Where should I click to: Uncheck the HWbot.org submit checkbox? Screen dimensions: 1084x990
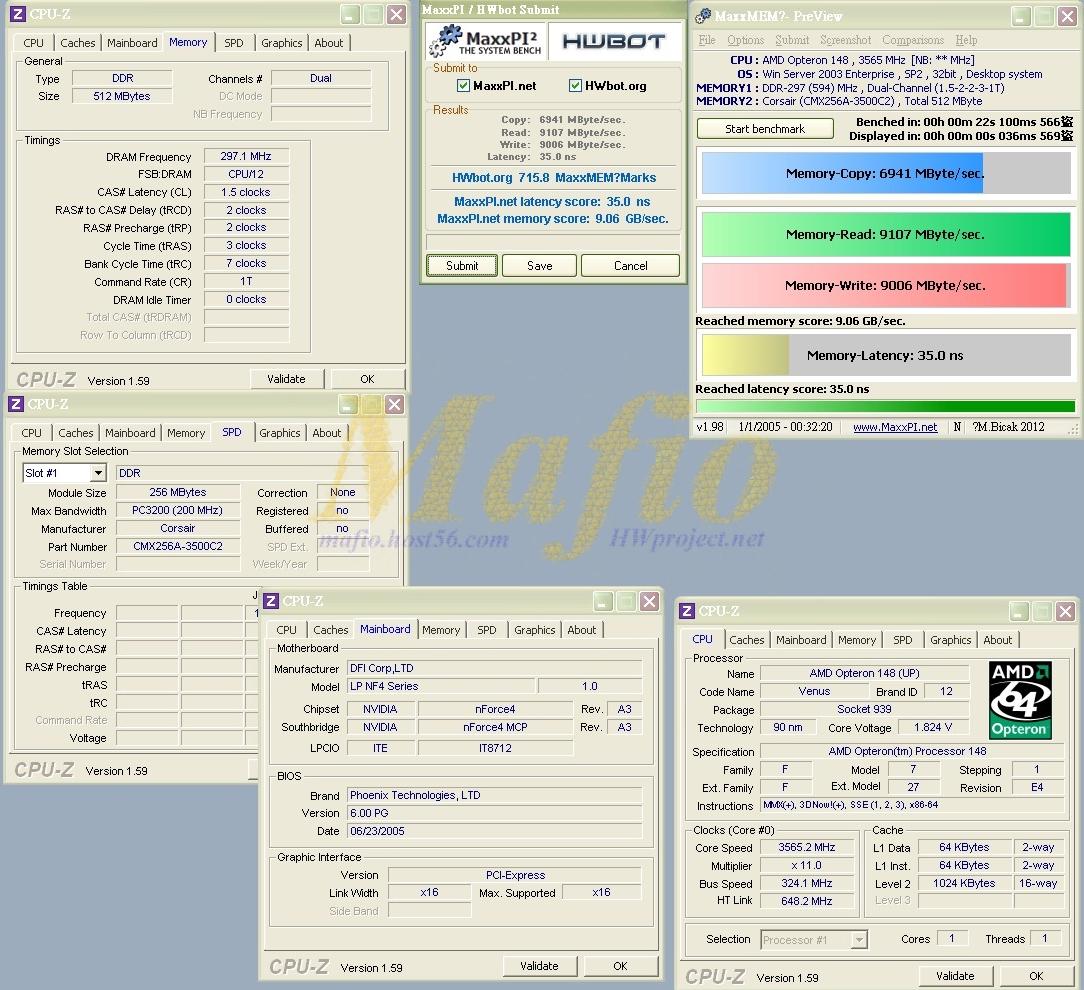coord(575,86)
